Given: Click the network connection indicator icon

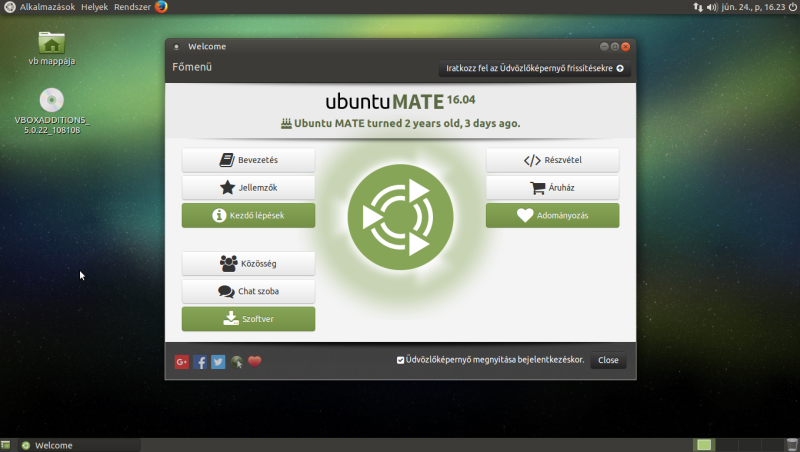Looking at the screenshot, I should [x=697, y=7].
